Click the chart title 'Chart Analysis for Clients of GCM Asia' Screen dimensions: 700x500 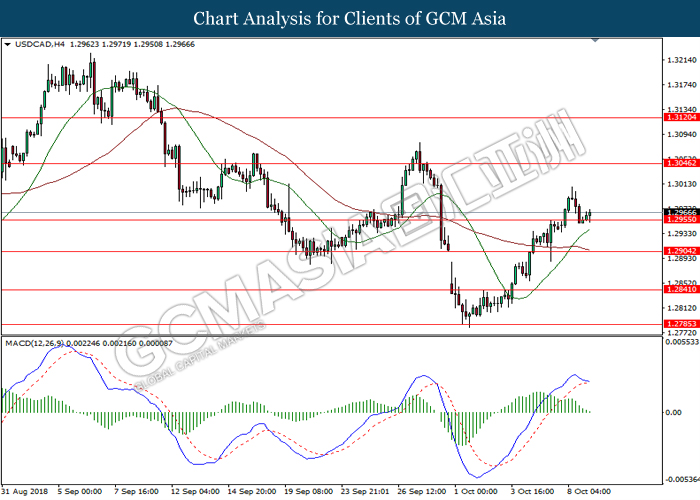point(350,19)
